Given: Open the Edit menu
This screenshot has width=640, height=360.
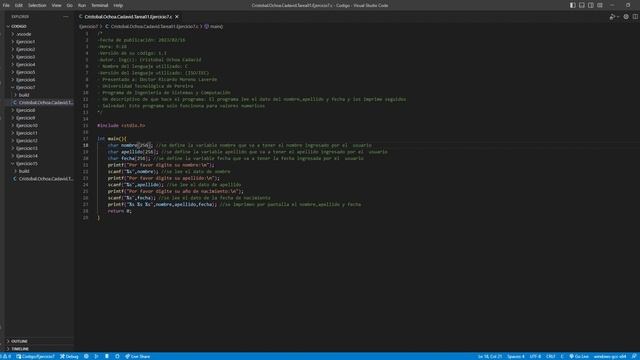Looking at the screenshot, I should pos(19,5).
